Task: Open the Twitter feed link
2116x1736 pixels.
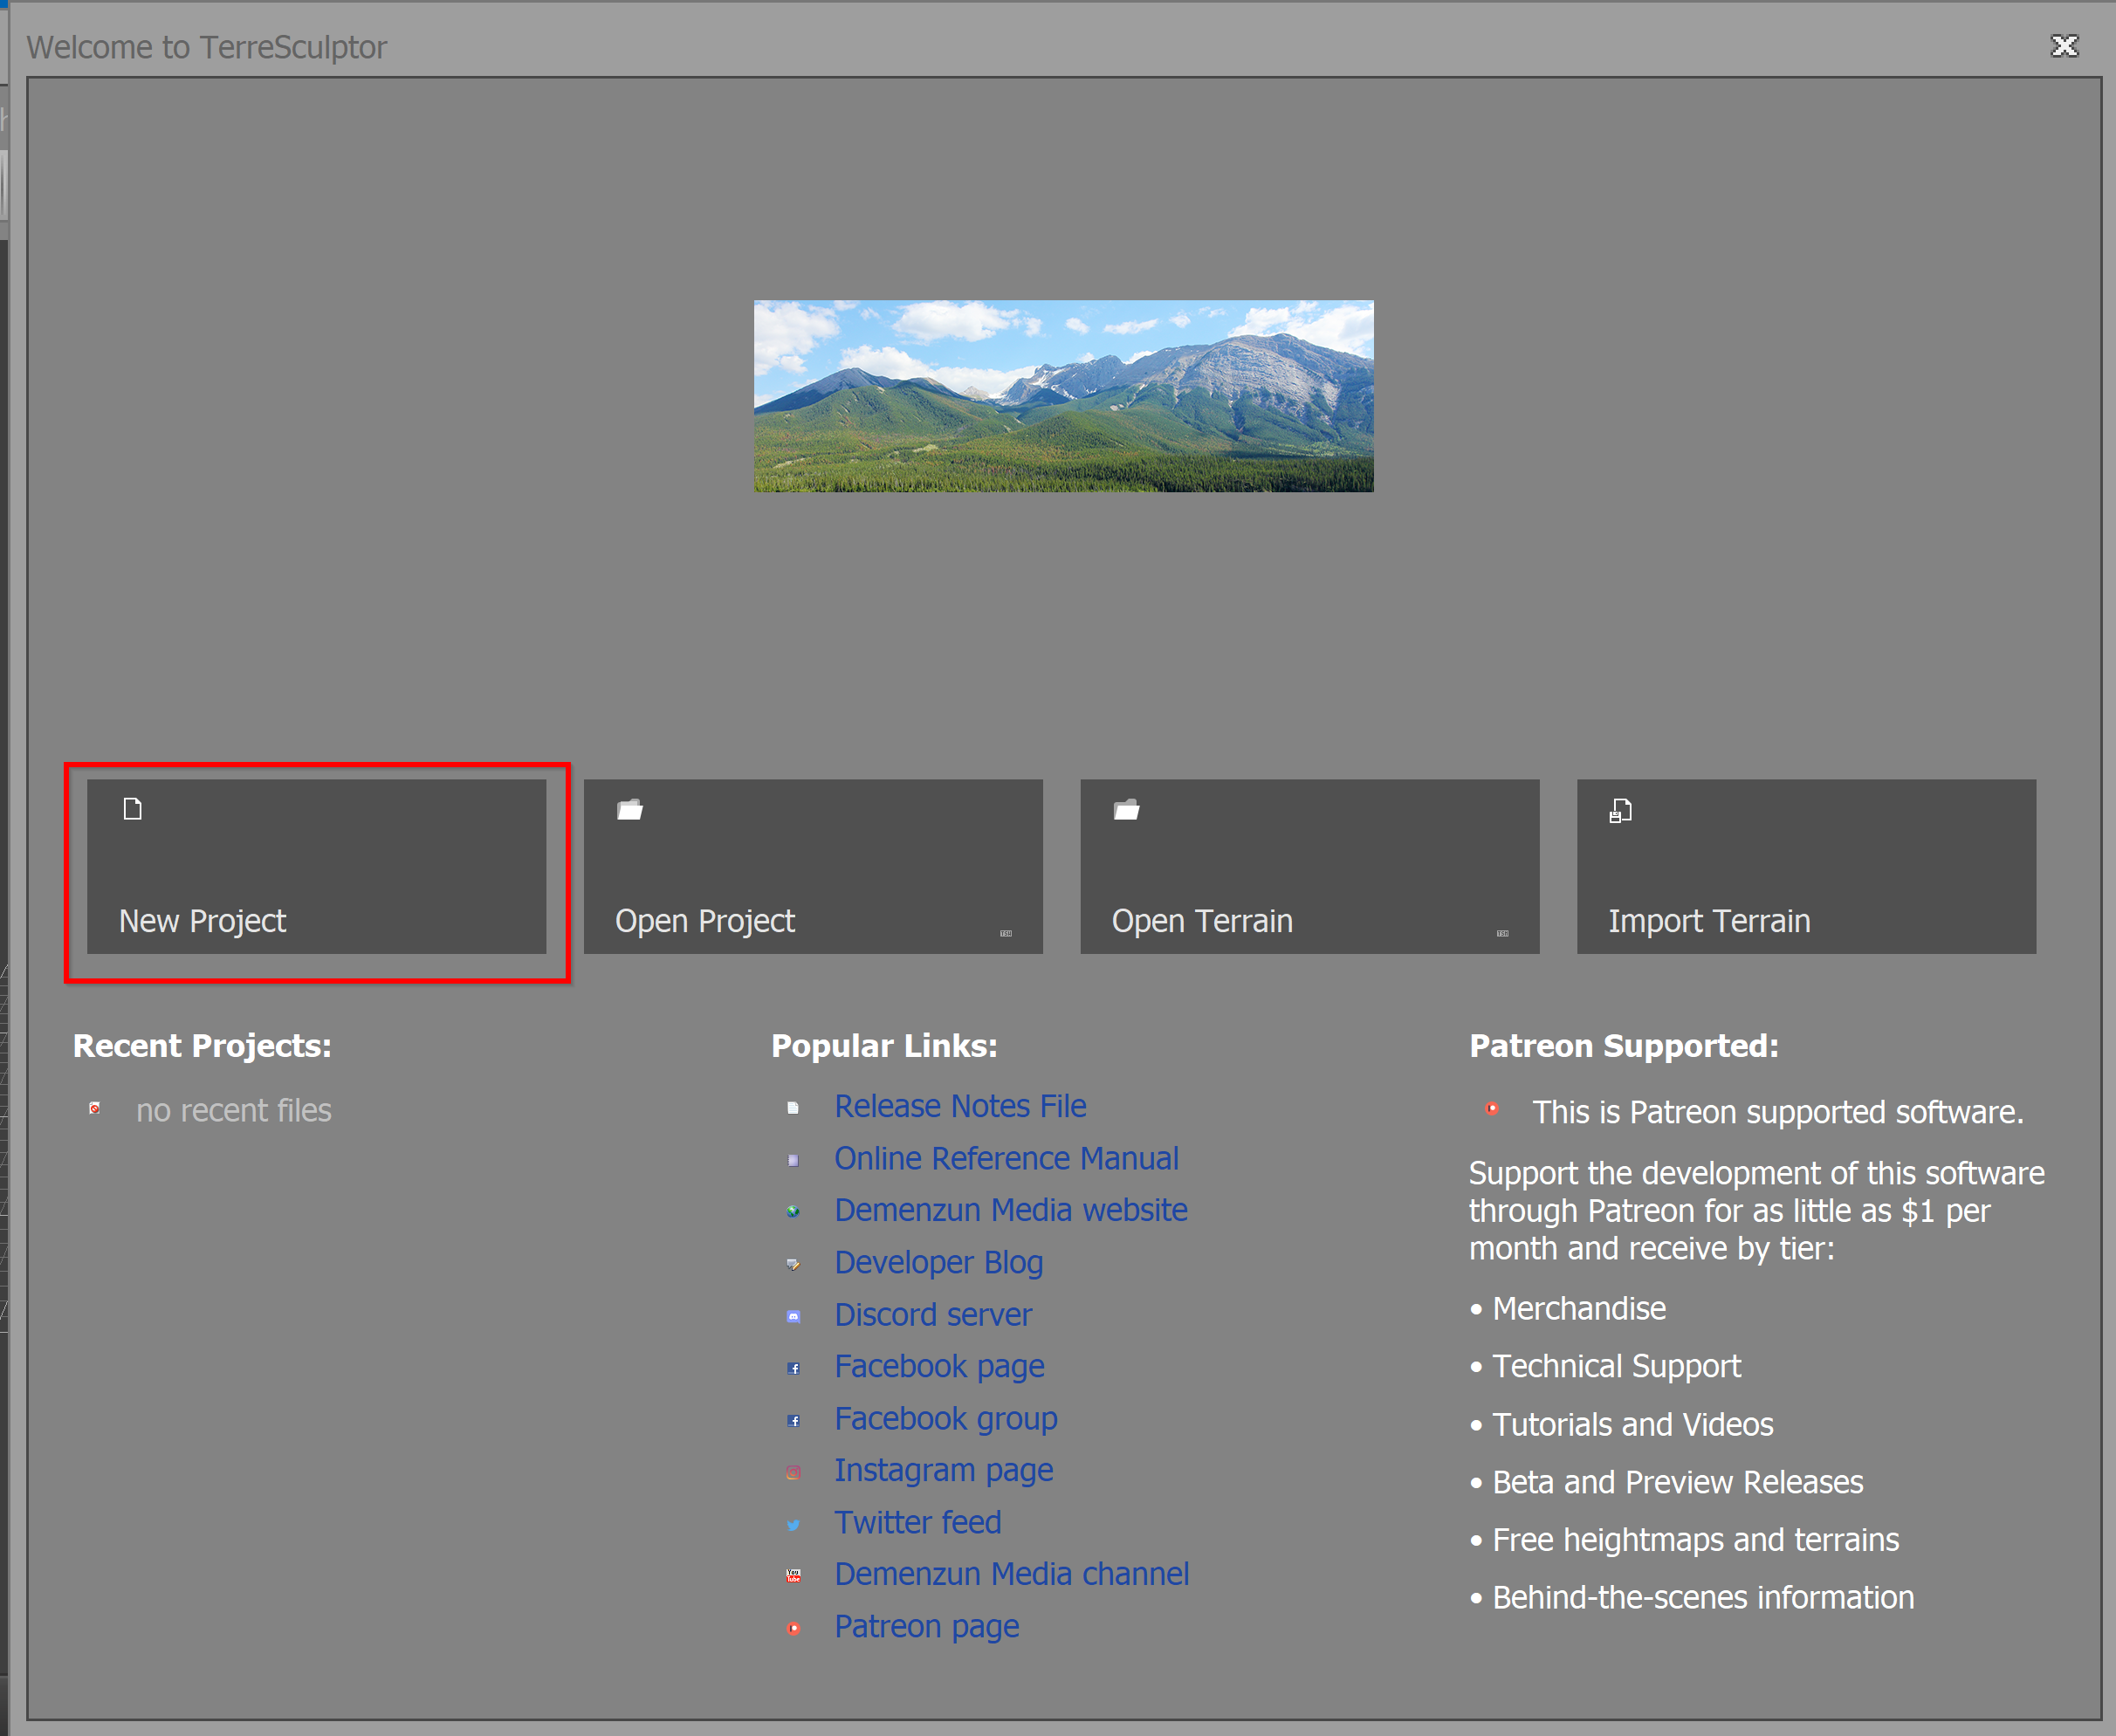Action: point(918,1522)
